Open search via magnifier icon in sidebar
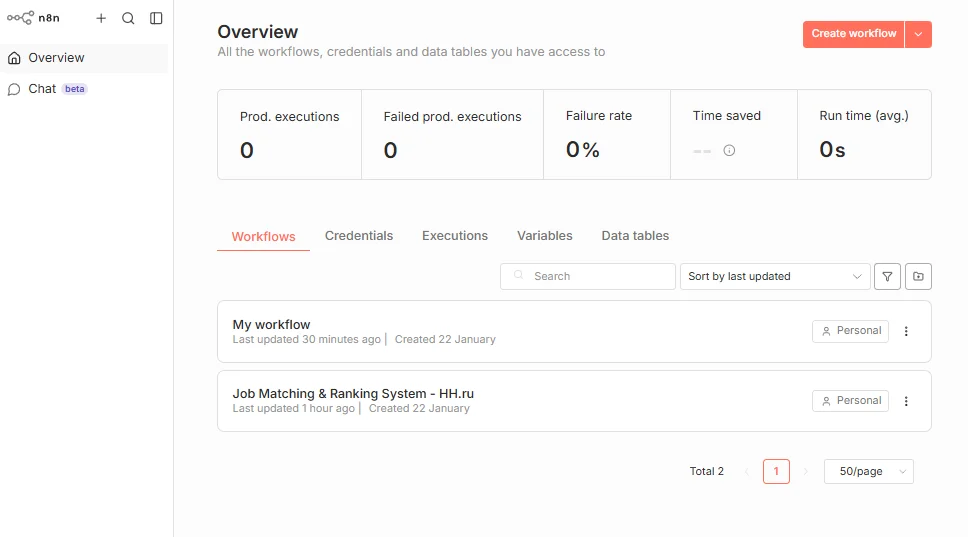The image size is (968, 537). pyautogui.click(x=128, y=18)
